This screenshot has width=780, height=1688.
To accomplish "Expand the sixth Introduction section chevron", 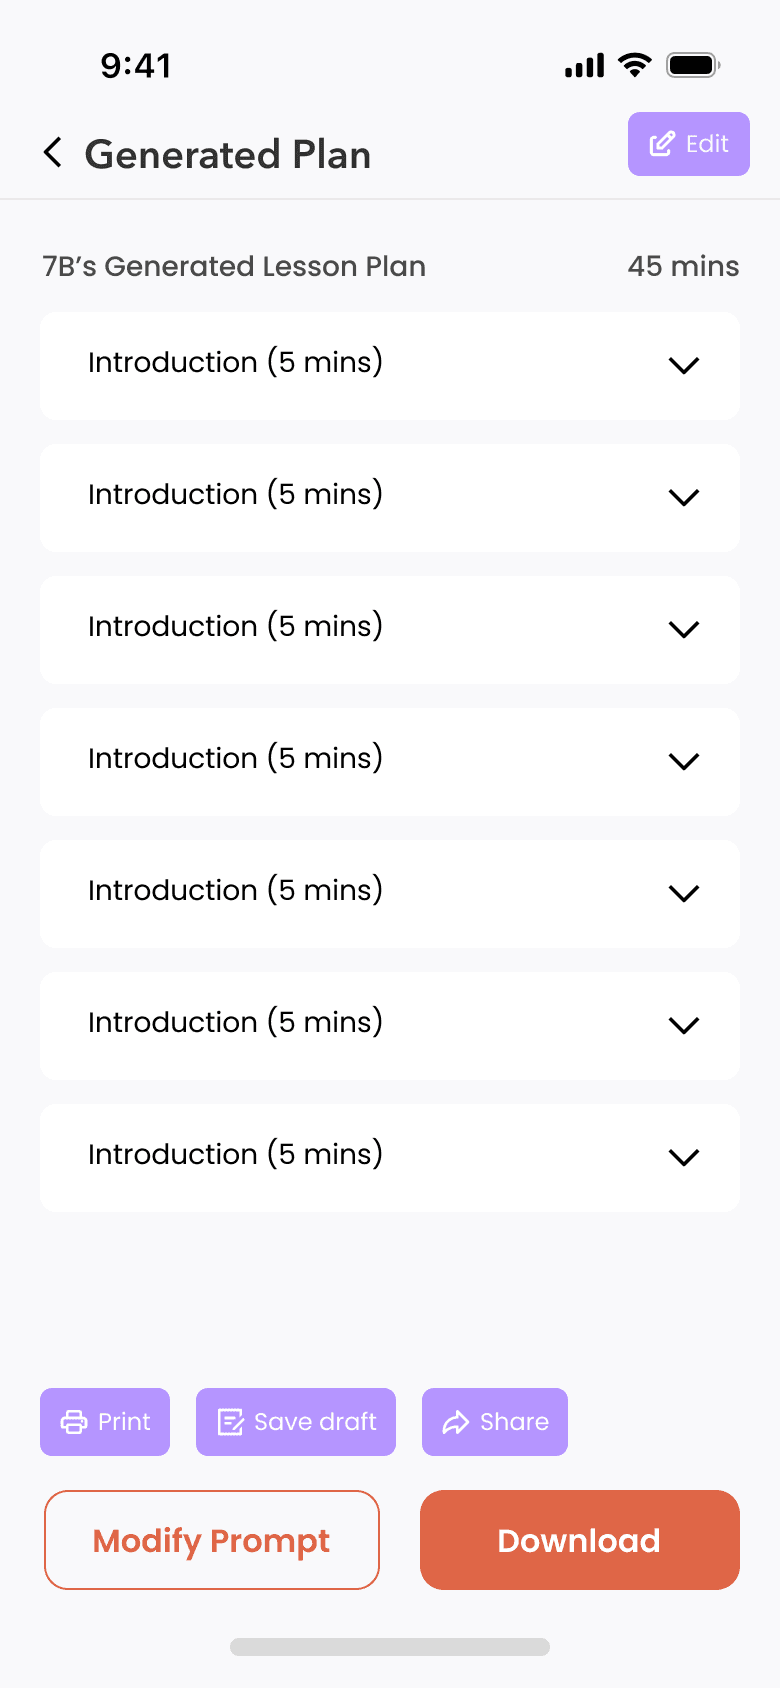I will [x=684, y=1026].
